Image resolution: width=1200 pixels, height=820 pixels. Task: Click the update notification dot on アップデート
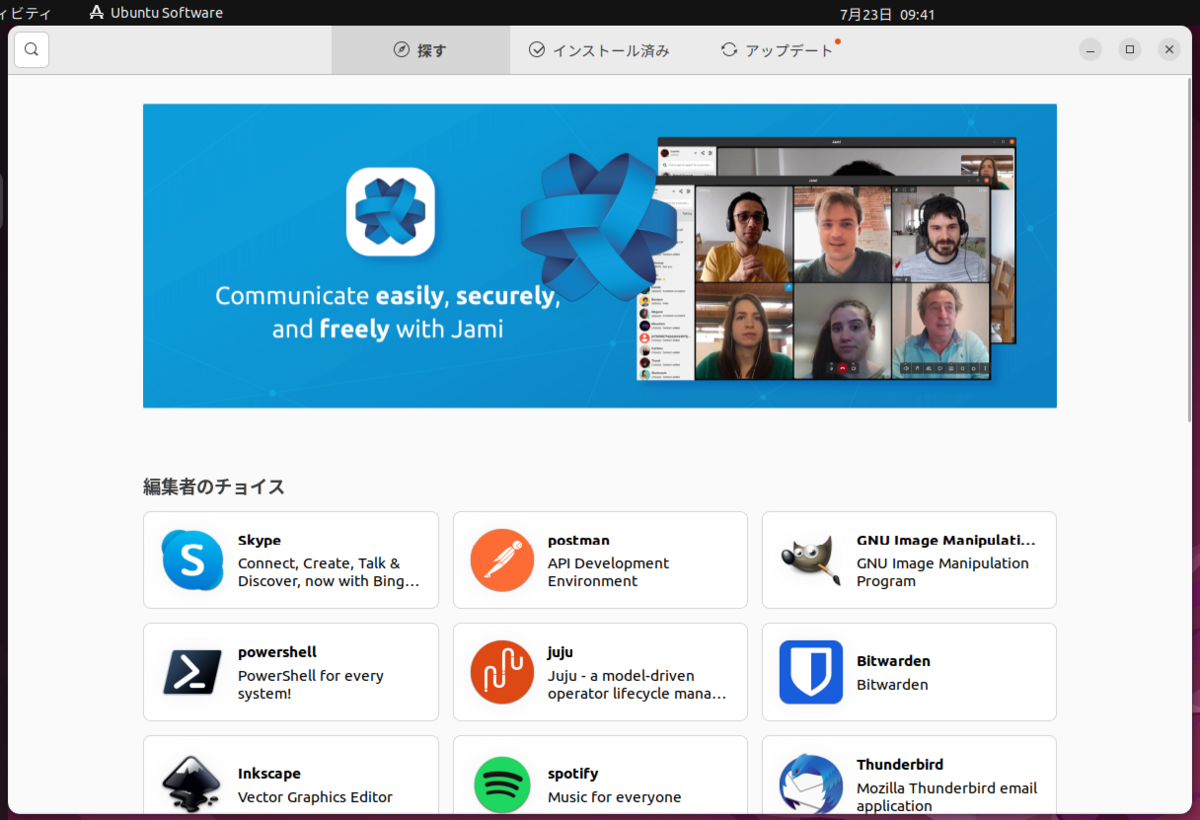(838, 42)
